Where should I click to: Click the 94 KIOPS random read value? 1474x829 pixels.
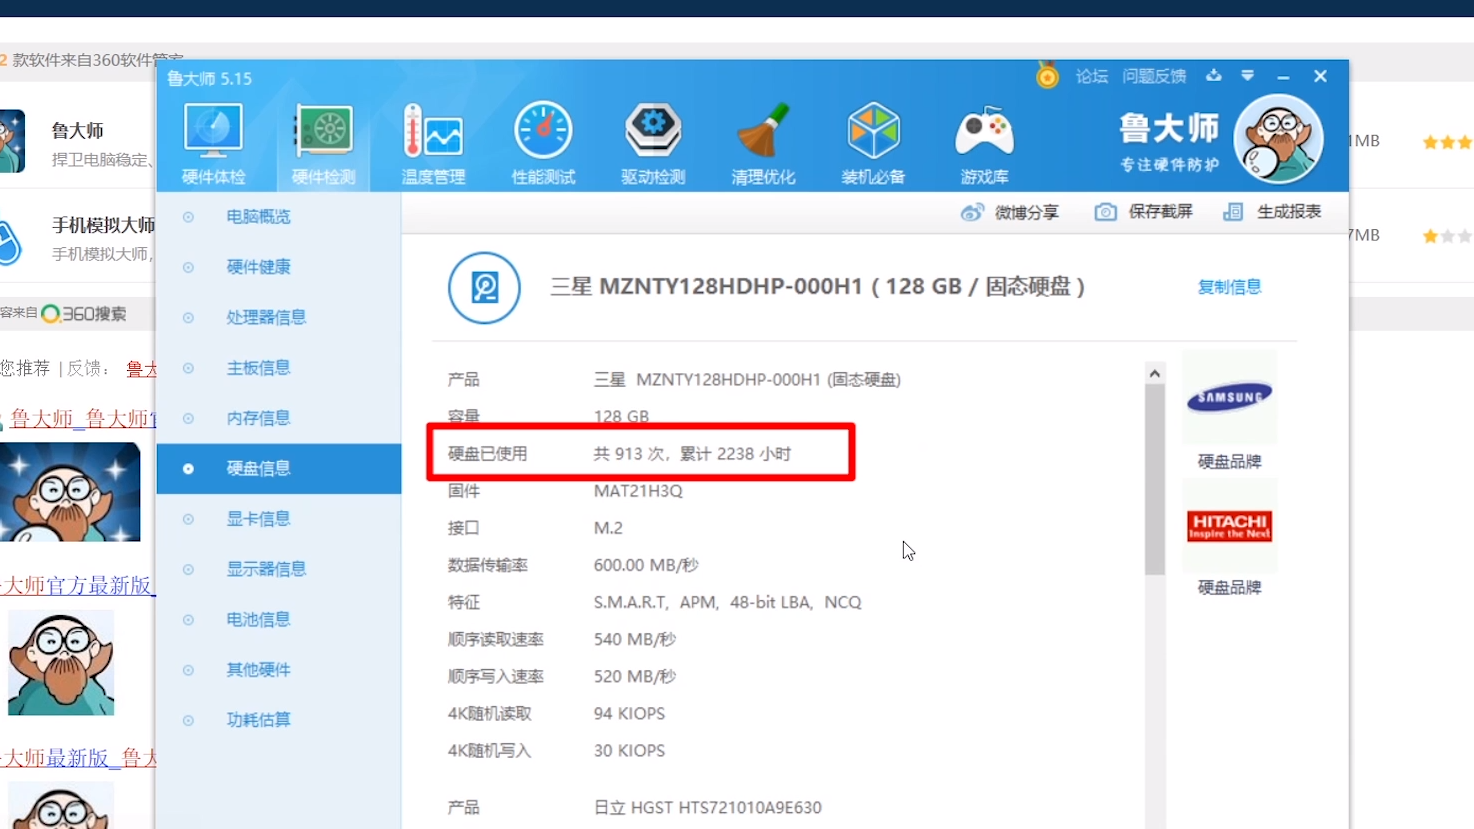(x=629, y=714)
